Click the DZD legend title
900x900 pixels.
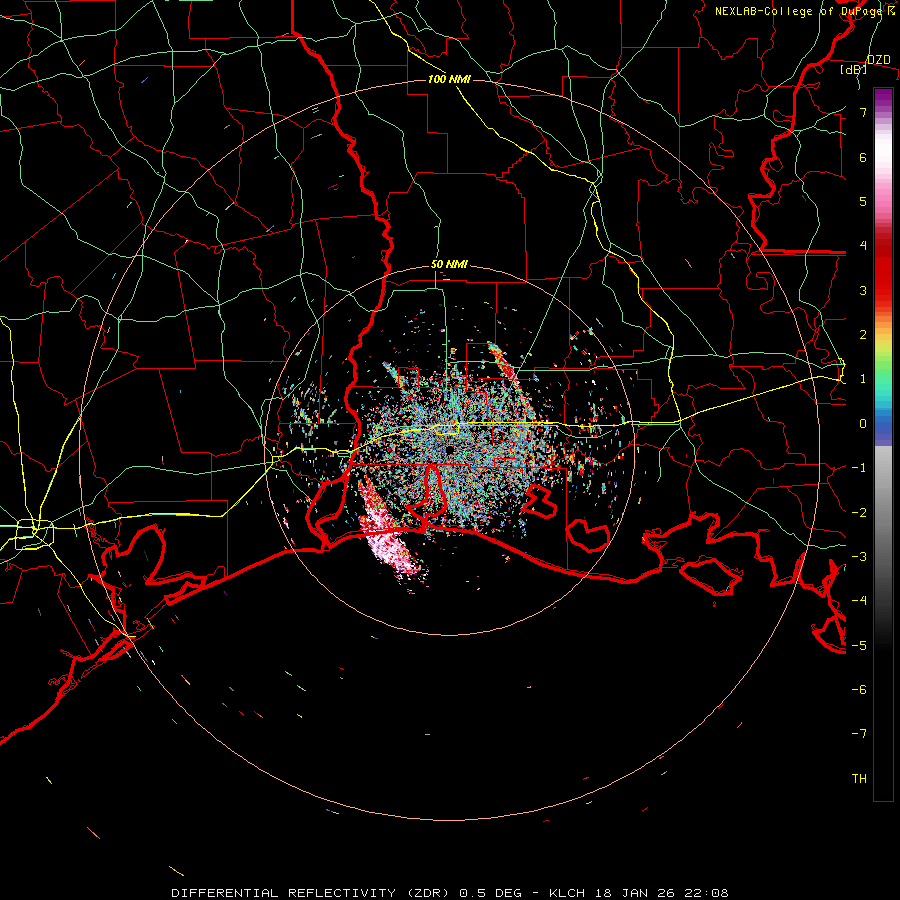point(879,60)
